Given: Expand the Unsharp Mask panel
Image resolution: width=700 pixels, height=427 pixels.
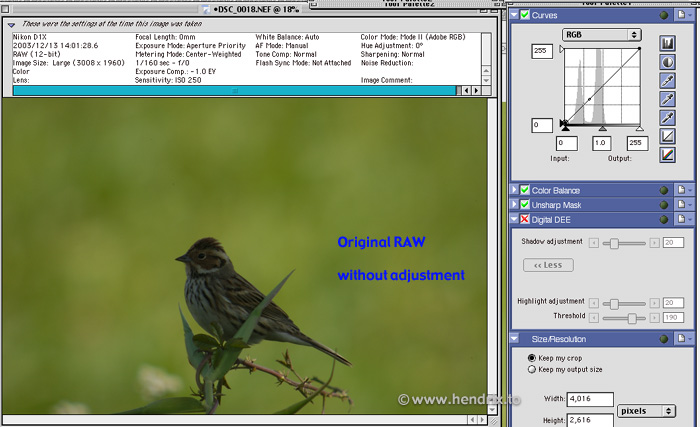Looking at the screenshot, I should point(514,204).
